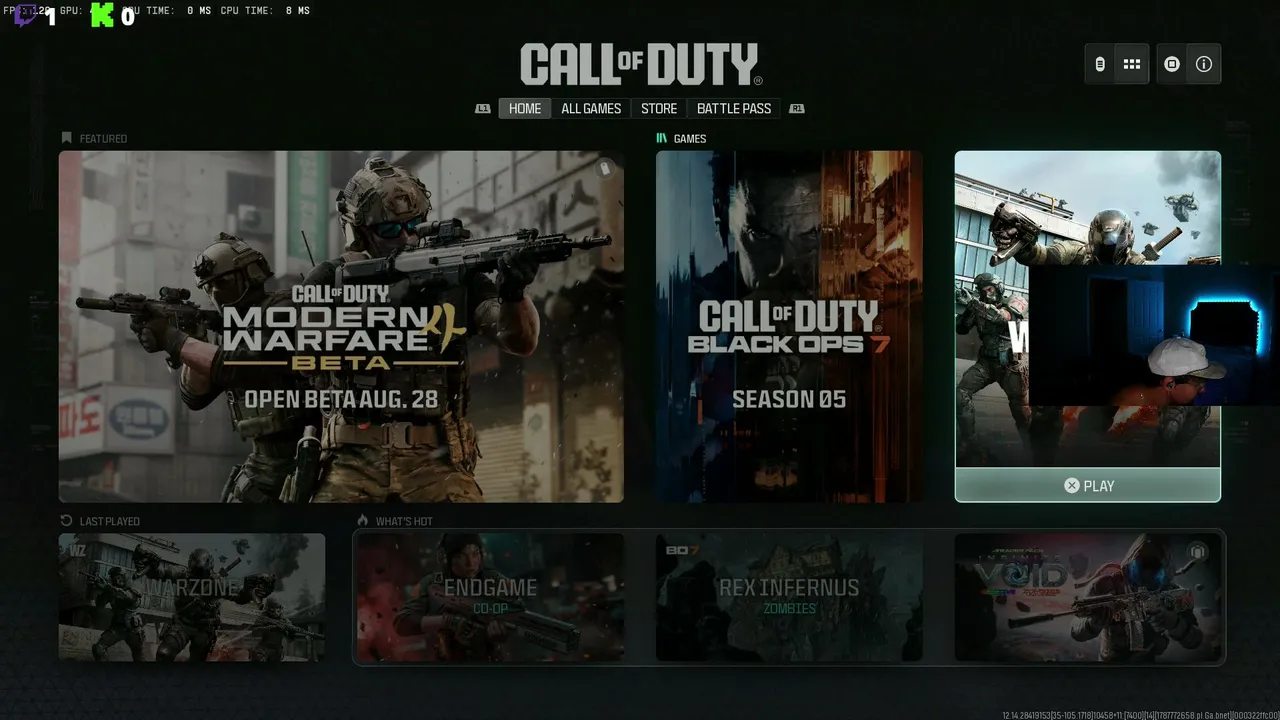
Task: Switch to the All Games tab
Action: (x=591, y=109)
